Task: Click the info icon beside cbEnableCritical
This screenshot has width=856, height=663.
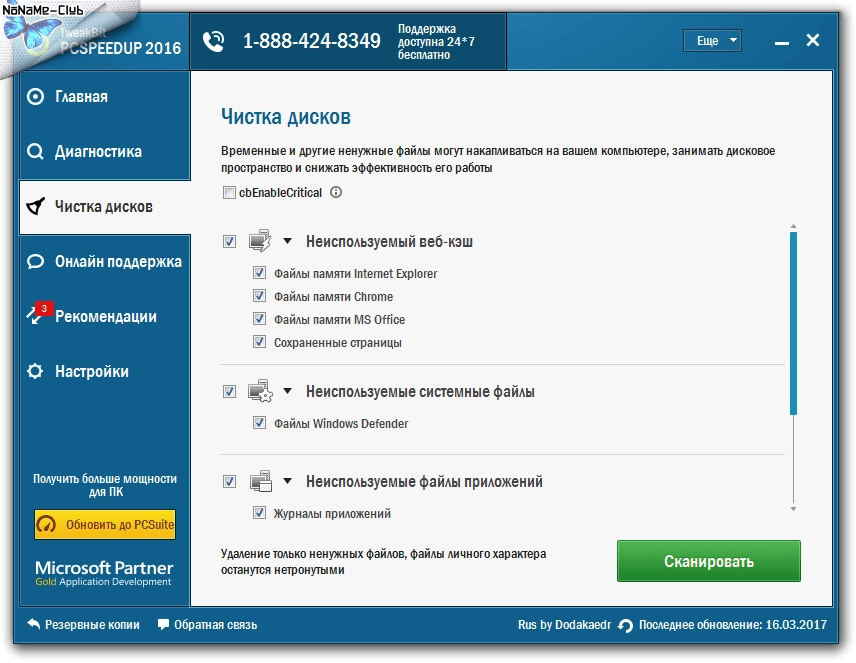Action: click(x=336, y=192)
